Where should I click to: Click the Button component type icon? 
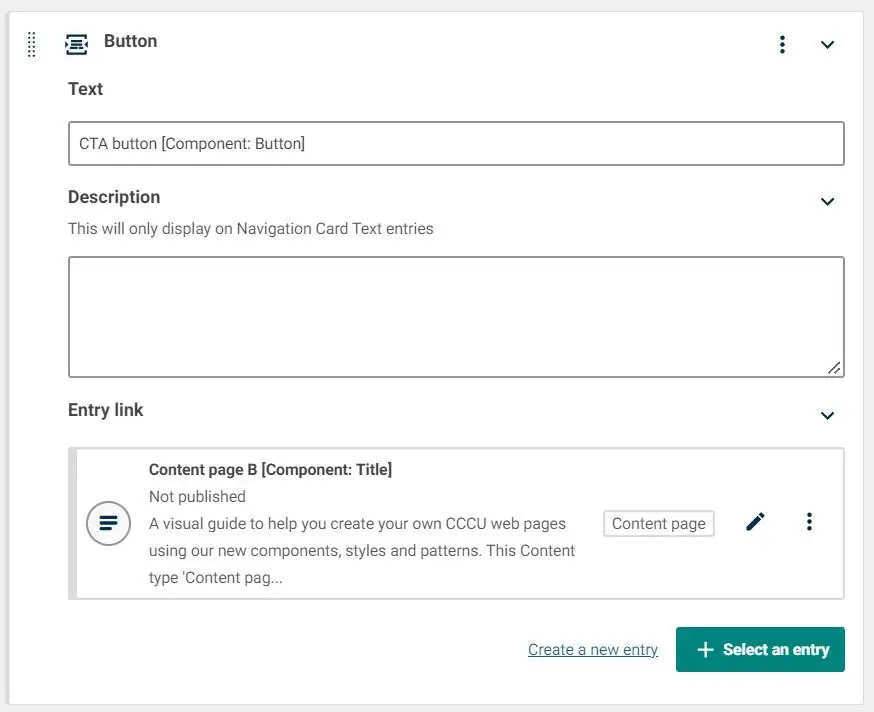[76, 45]
